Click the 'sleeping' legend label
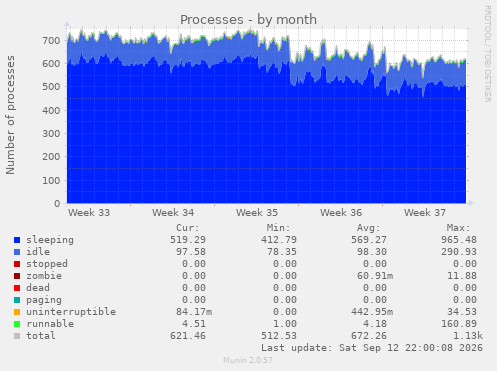 point(50,240)
